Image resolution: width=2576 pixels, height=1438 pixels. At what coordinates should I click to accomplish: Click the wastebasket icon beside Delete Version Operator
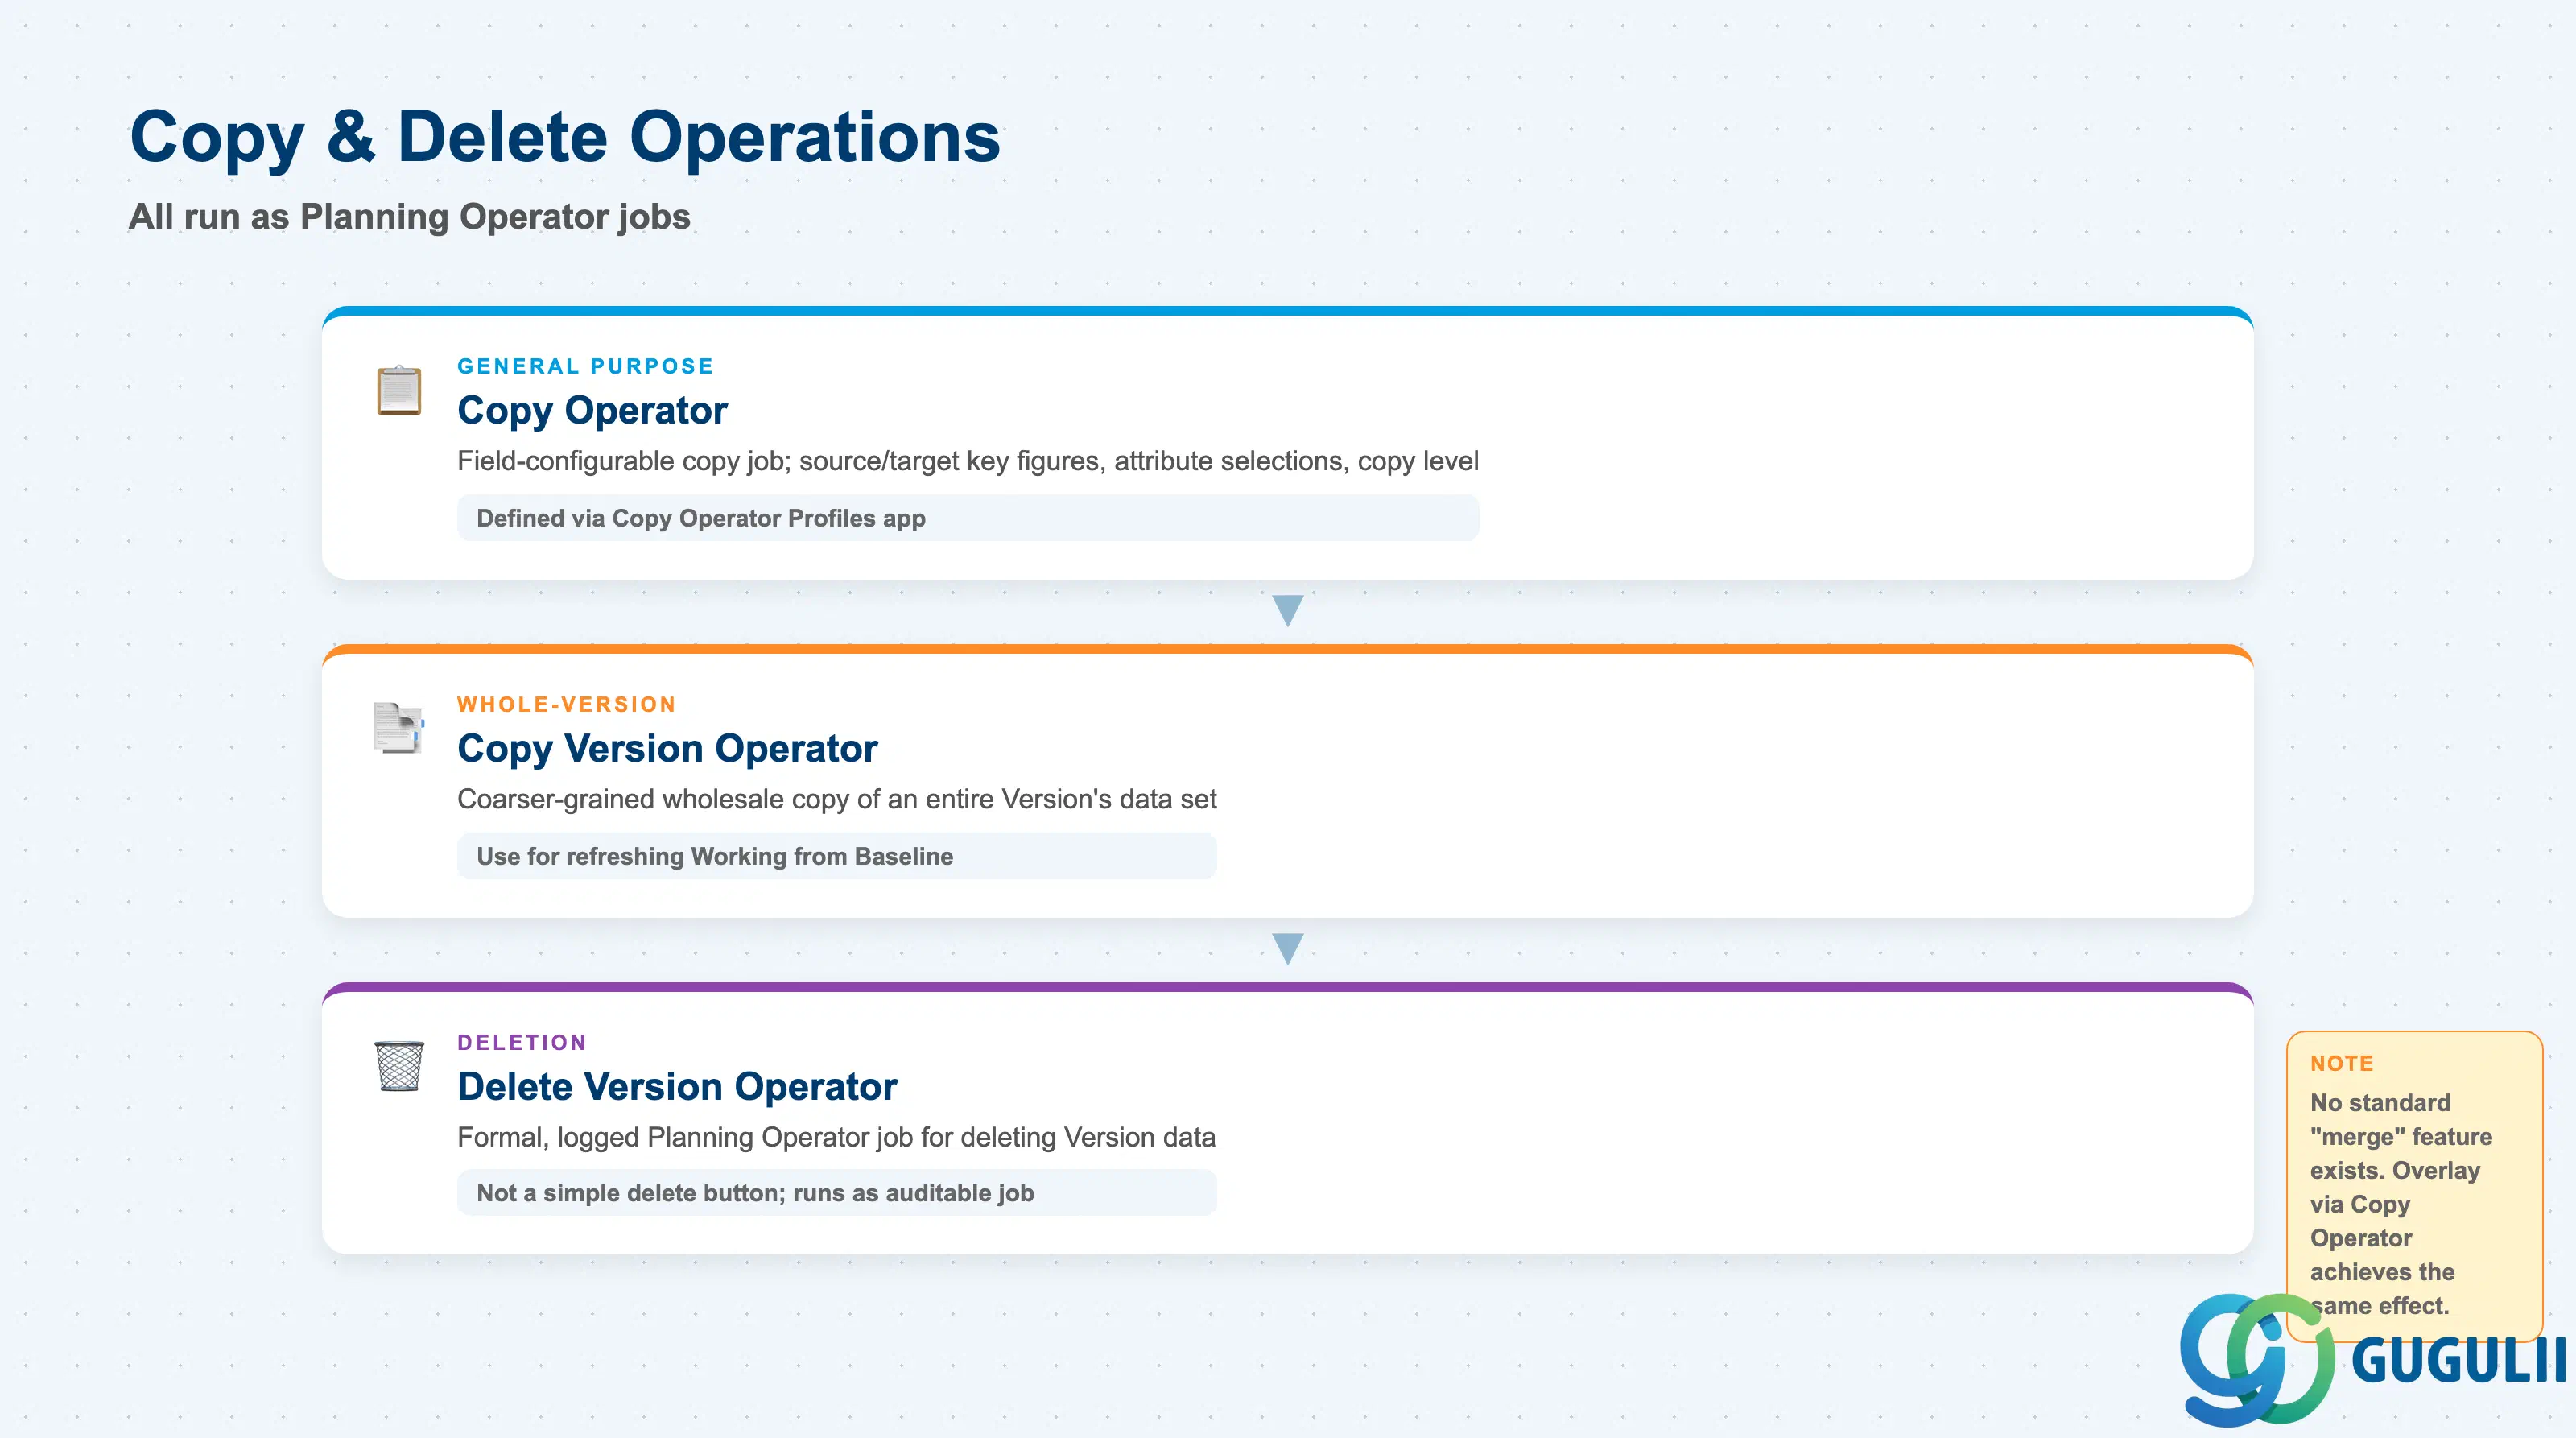[399, 1066]
